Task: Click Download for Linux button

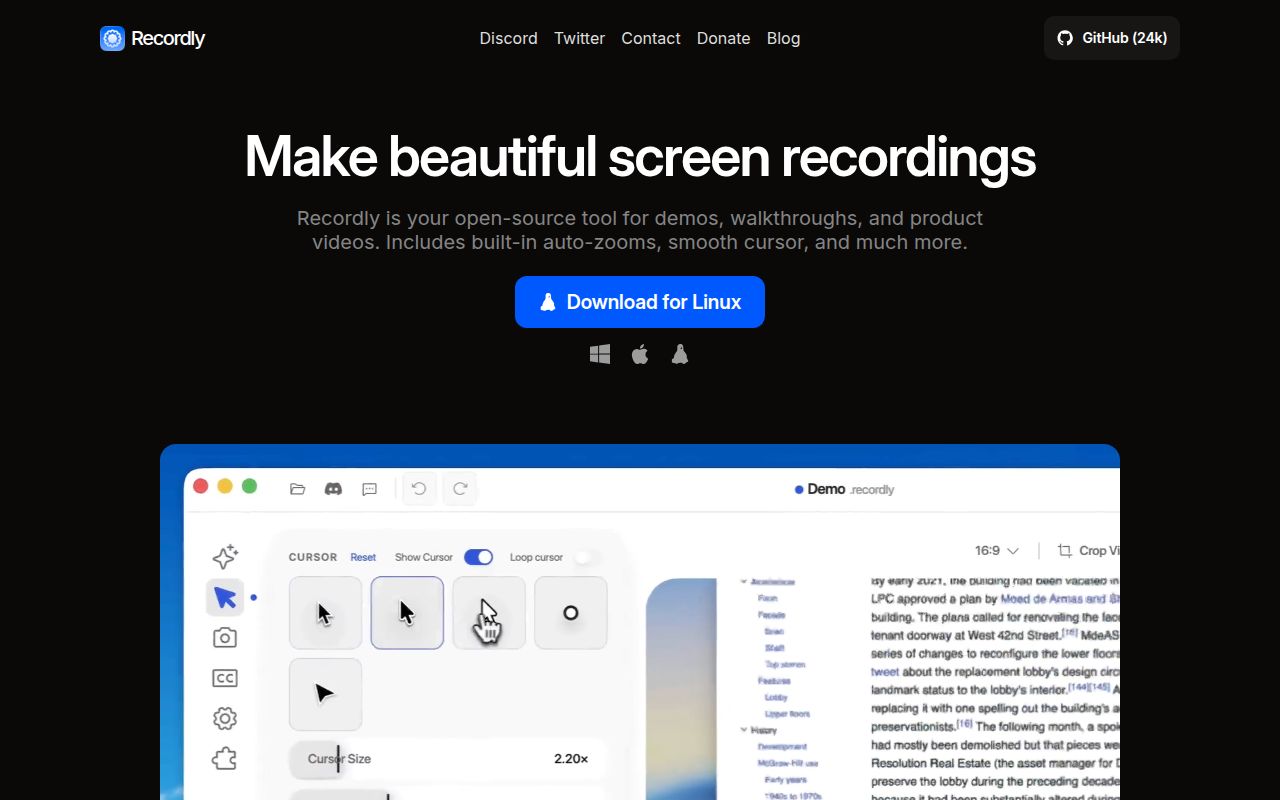Action: (640, 302)
